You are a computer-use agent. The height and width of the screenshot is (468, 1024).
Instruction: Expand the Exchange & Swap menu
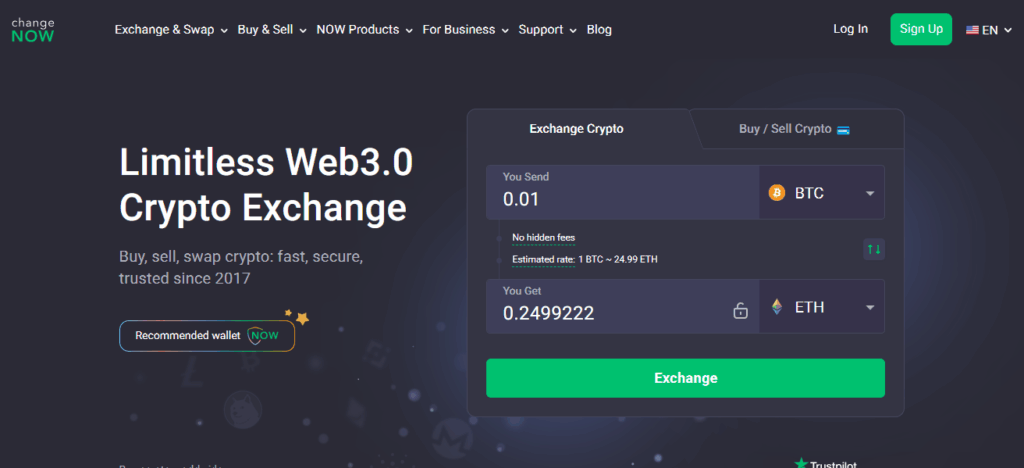pos(171,30)
